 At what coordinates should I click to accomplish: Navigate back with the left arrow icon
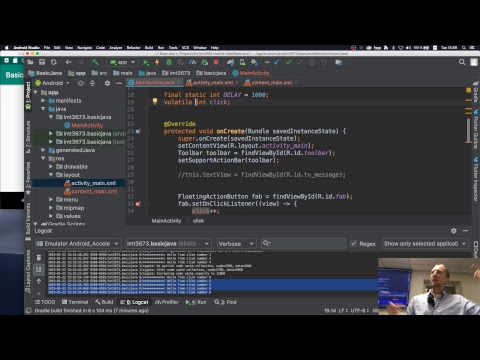click(69, 62)
